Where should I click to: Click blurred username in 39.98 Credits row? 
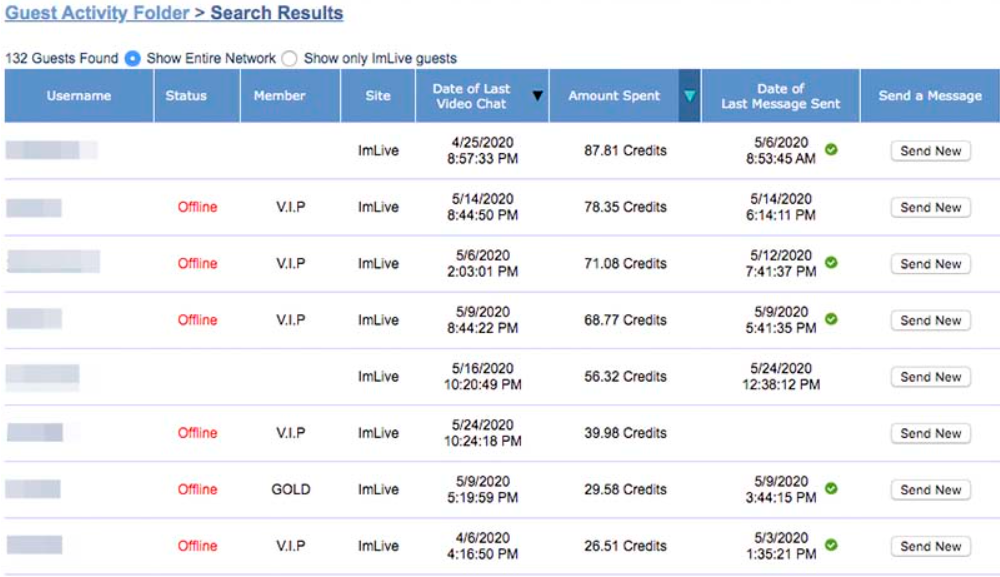pyautogui.click(x=35, y=432)
